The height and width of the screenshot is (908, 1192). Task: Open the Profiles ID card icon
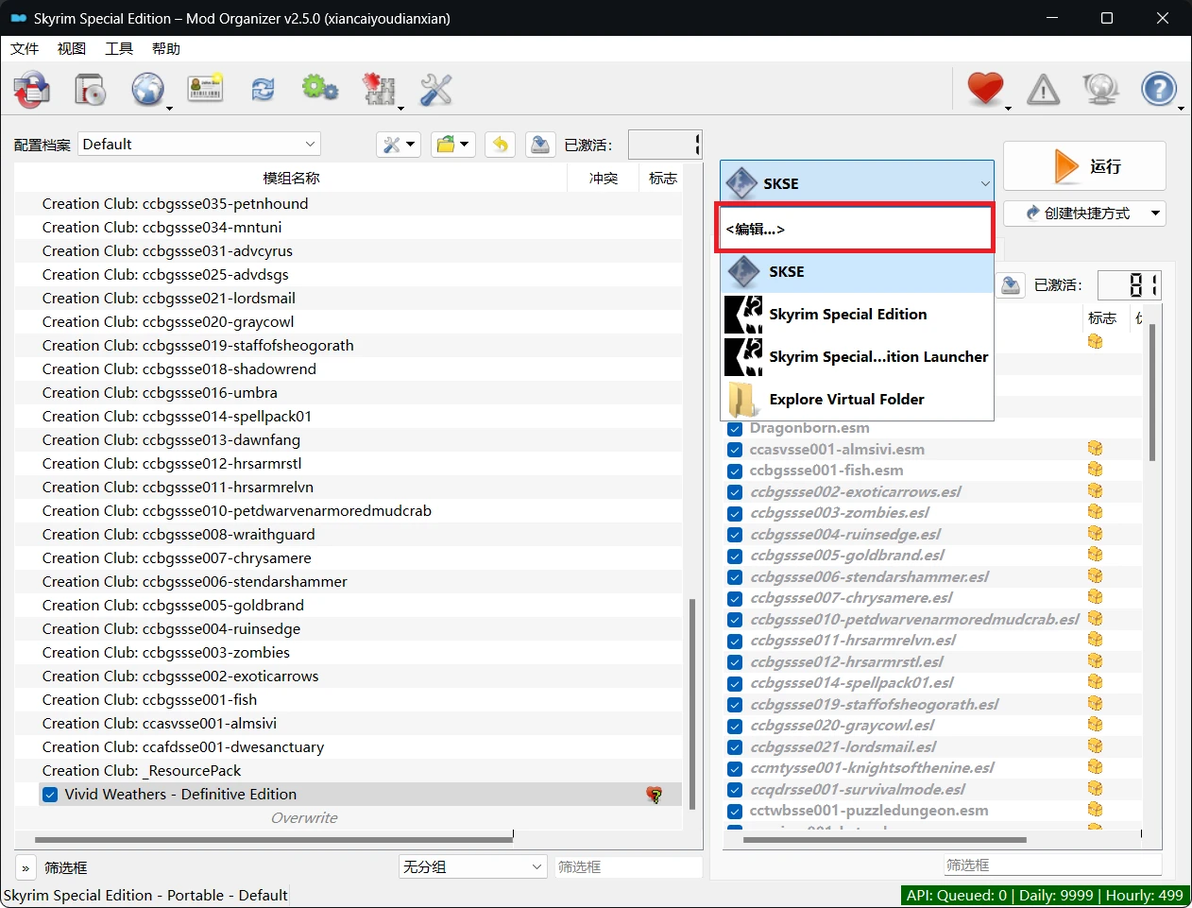(x=205, y=88)
